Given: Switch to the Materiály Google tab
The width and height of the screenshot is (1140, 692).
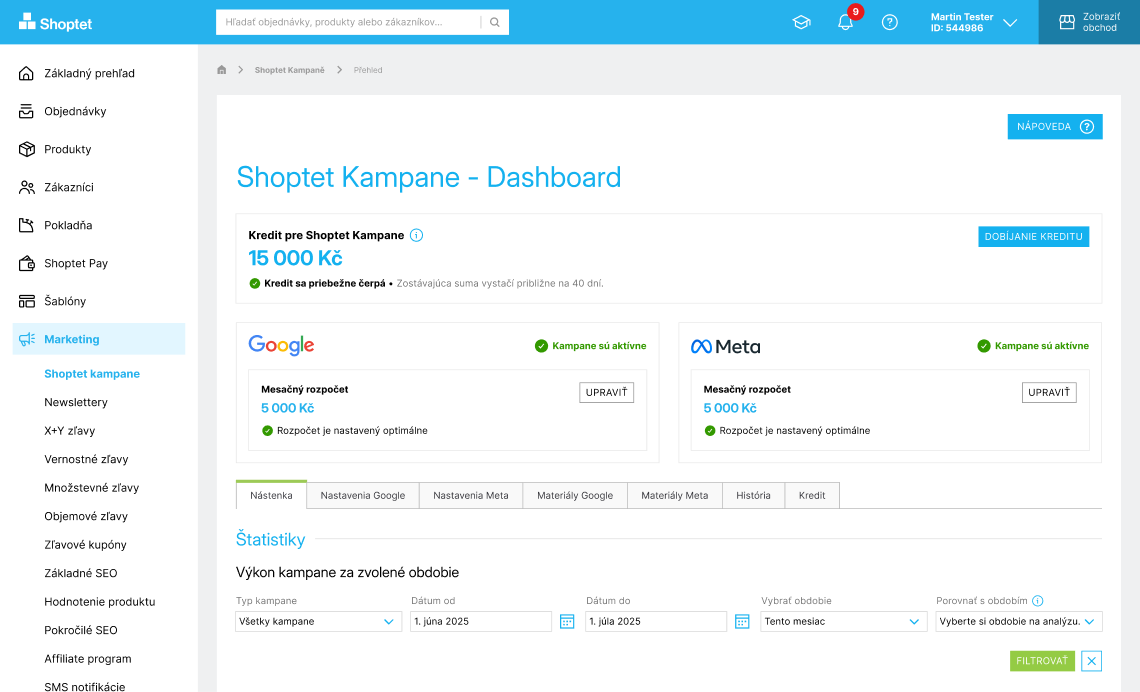Looking at the screenshot, I should [x=575, y=495].
